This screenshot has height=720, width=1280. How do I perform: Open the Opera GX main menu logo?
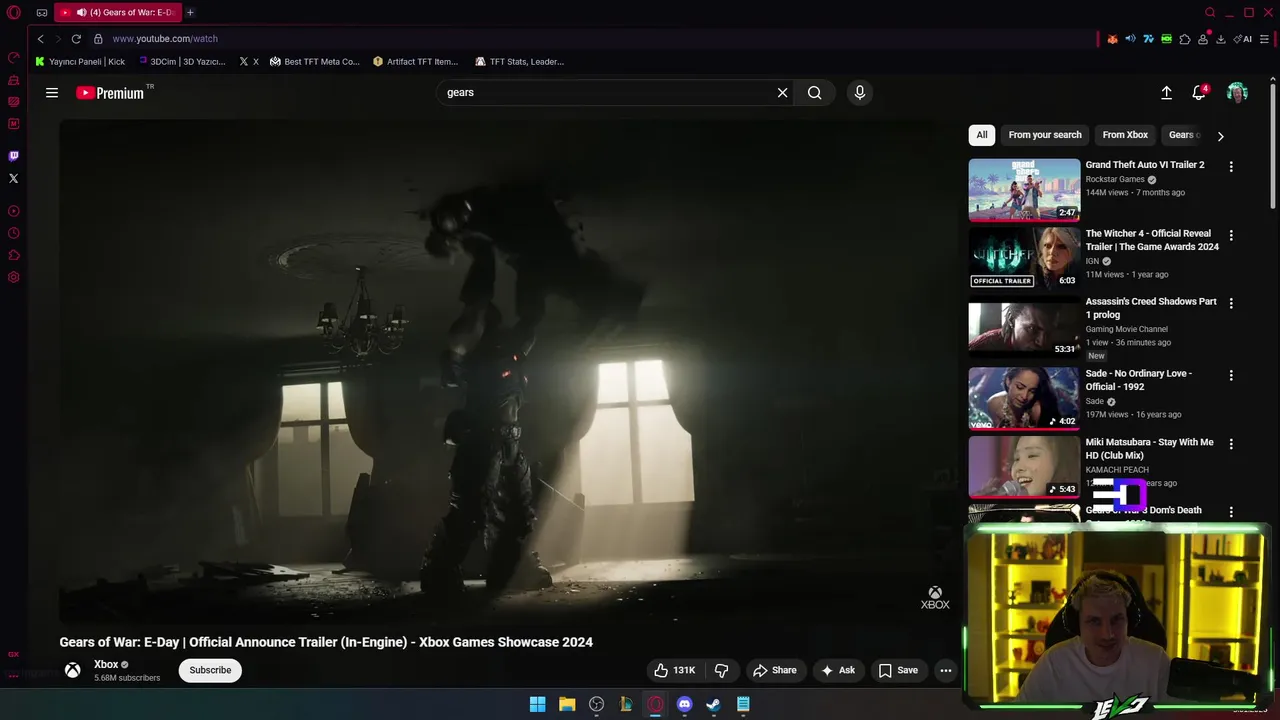tap(14, 13)
